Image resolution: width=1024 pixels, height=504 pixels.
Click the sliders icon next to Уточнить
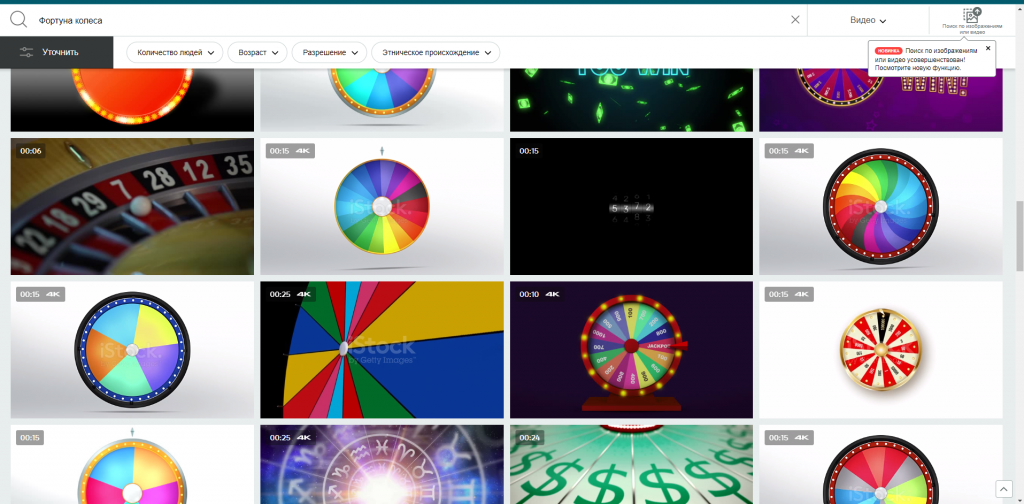(27, 52)
